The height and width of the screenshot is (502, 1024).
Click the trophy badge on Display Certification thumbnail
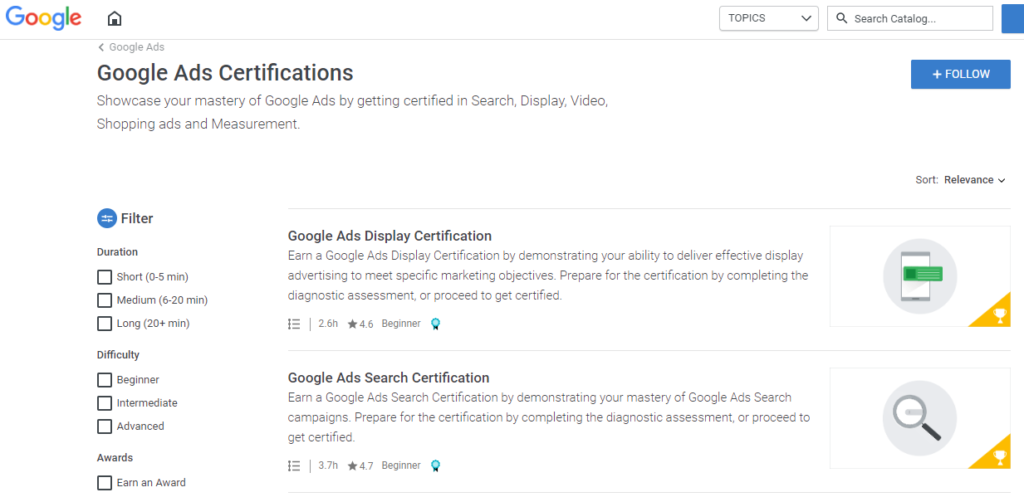(999, 316)
